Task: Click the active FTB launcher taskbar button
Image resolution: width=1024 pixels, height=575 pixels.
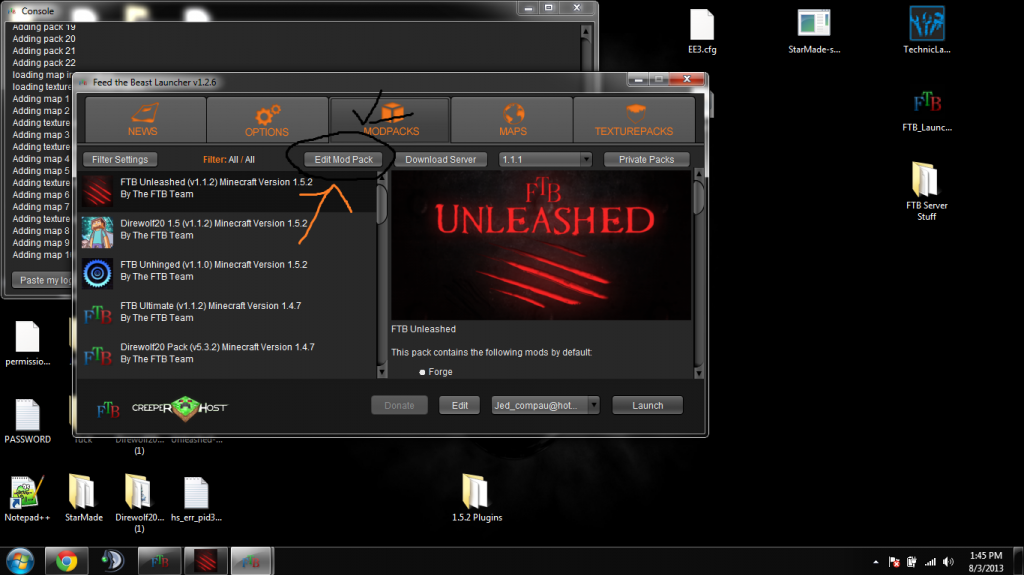Action: 251,561
